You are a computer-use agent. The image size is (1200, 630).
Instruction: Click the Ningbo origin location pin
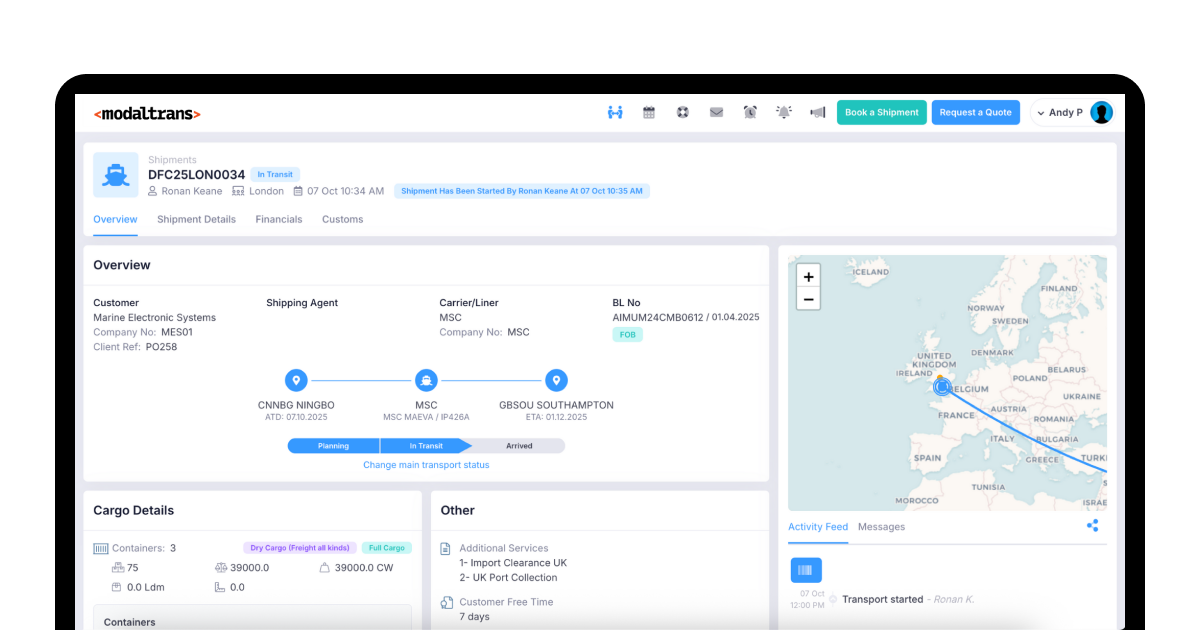[x=296, y=380]
